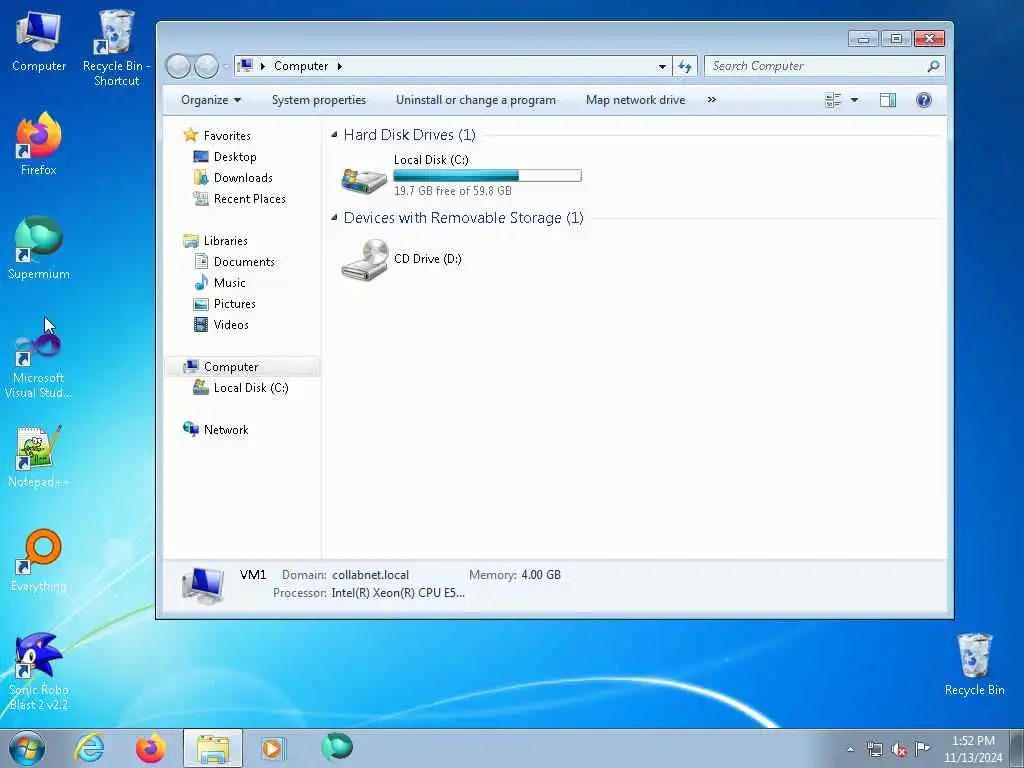Select Downloads in the navigation pane
The image size is (1024, 768).
[243, 178]
